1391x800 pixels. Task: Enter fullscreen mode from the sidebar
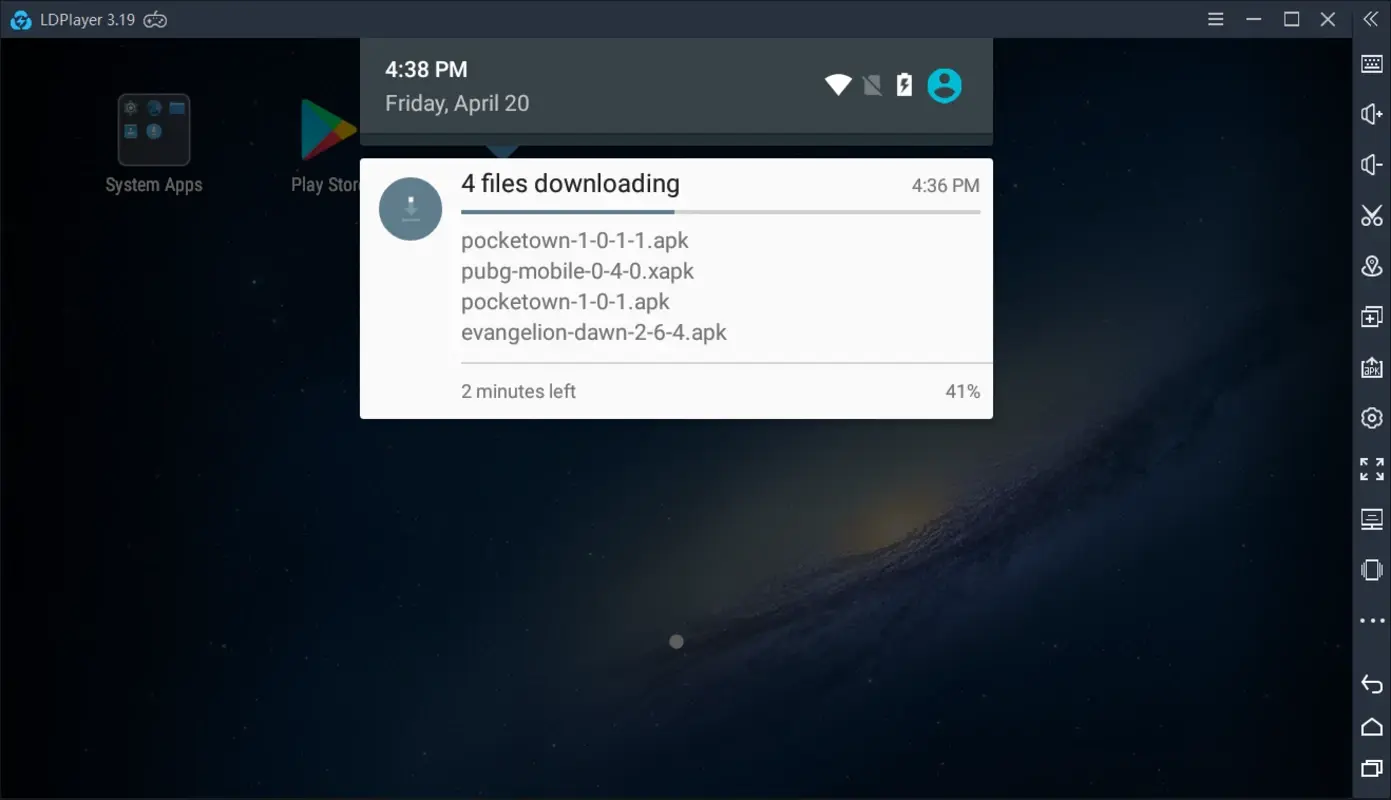coord(1371,468)
